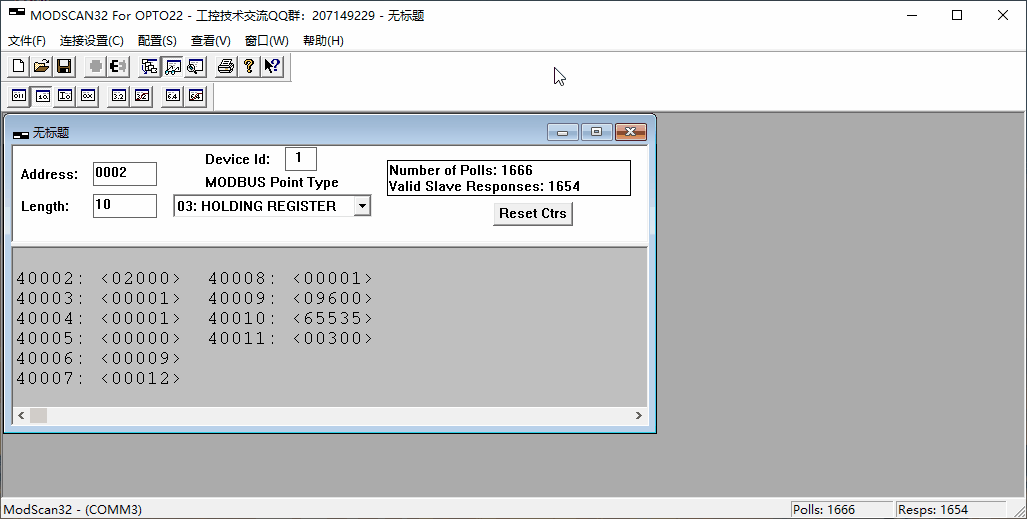Choose the 6.4 double float format icon

(173, 96)
